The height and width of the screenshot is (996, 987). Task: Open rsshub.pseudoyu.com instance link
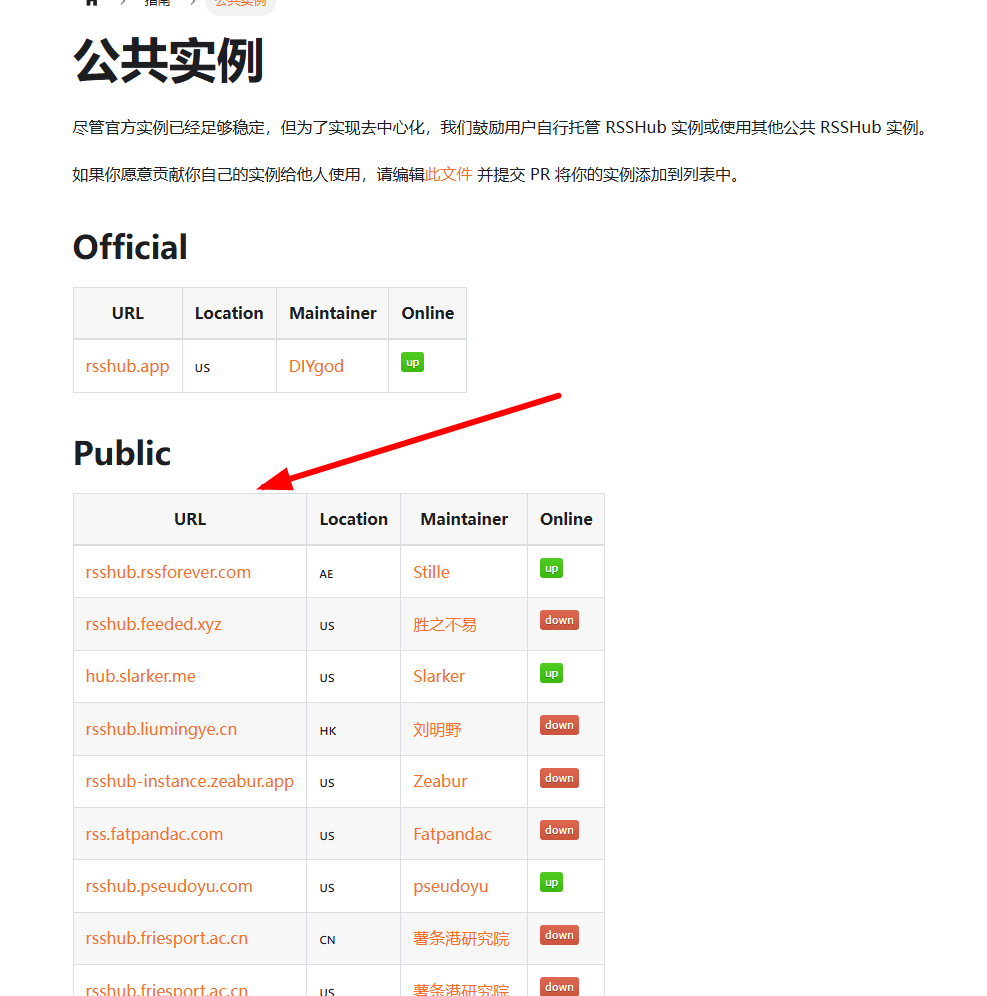169,886
